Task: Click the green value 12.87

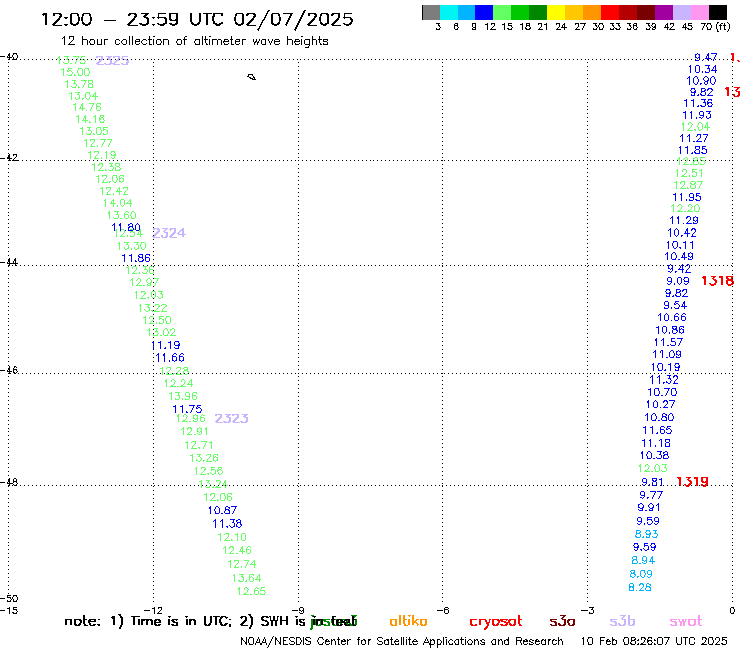Action: (x=688, y=185)
